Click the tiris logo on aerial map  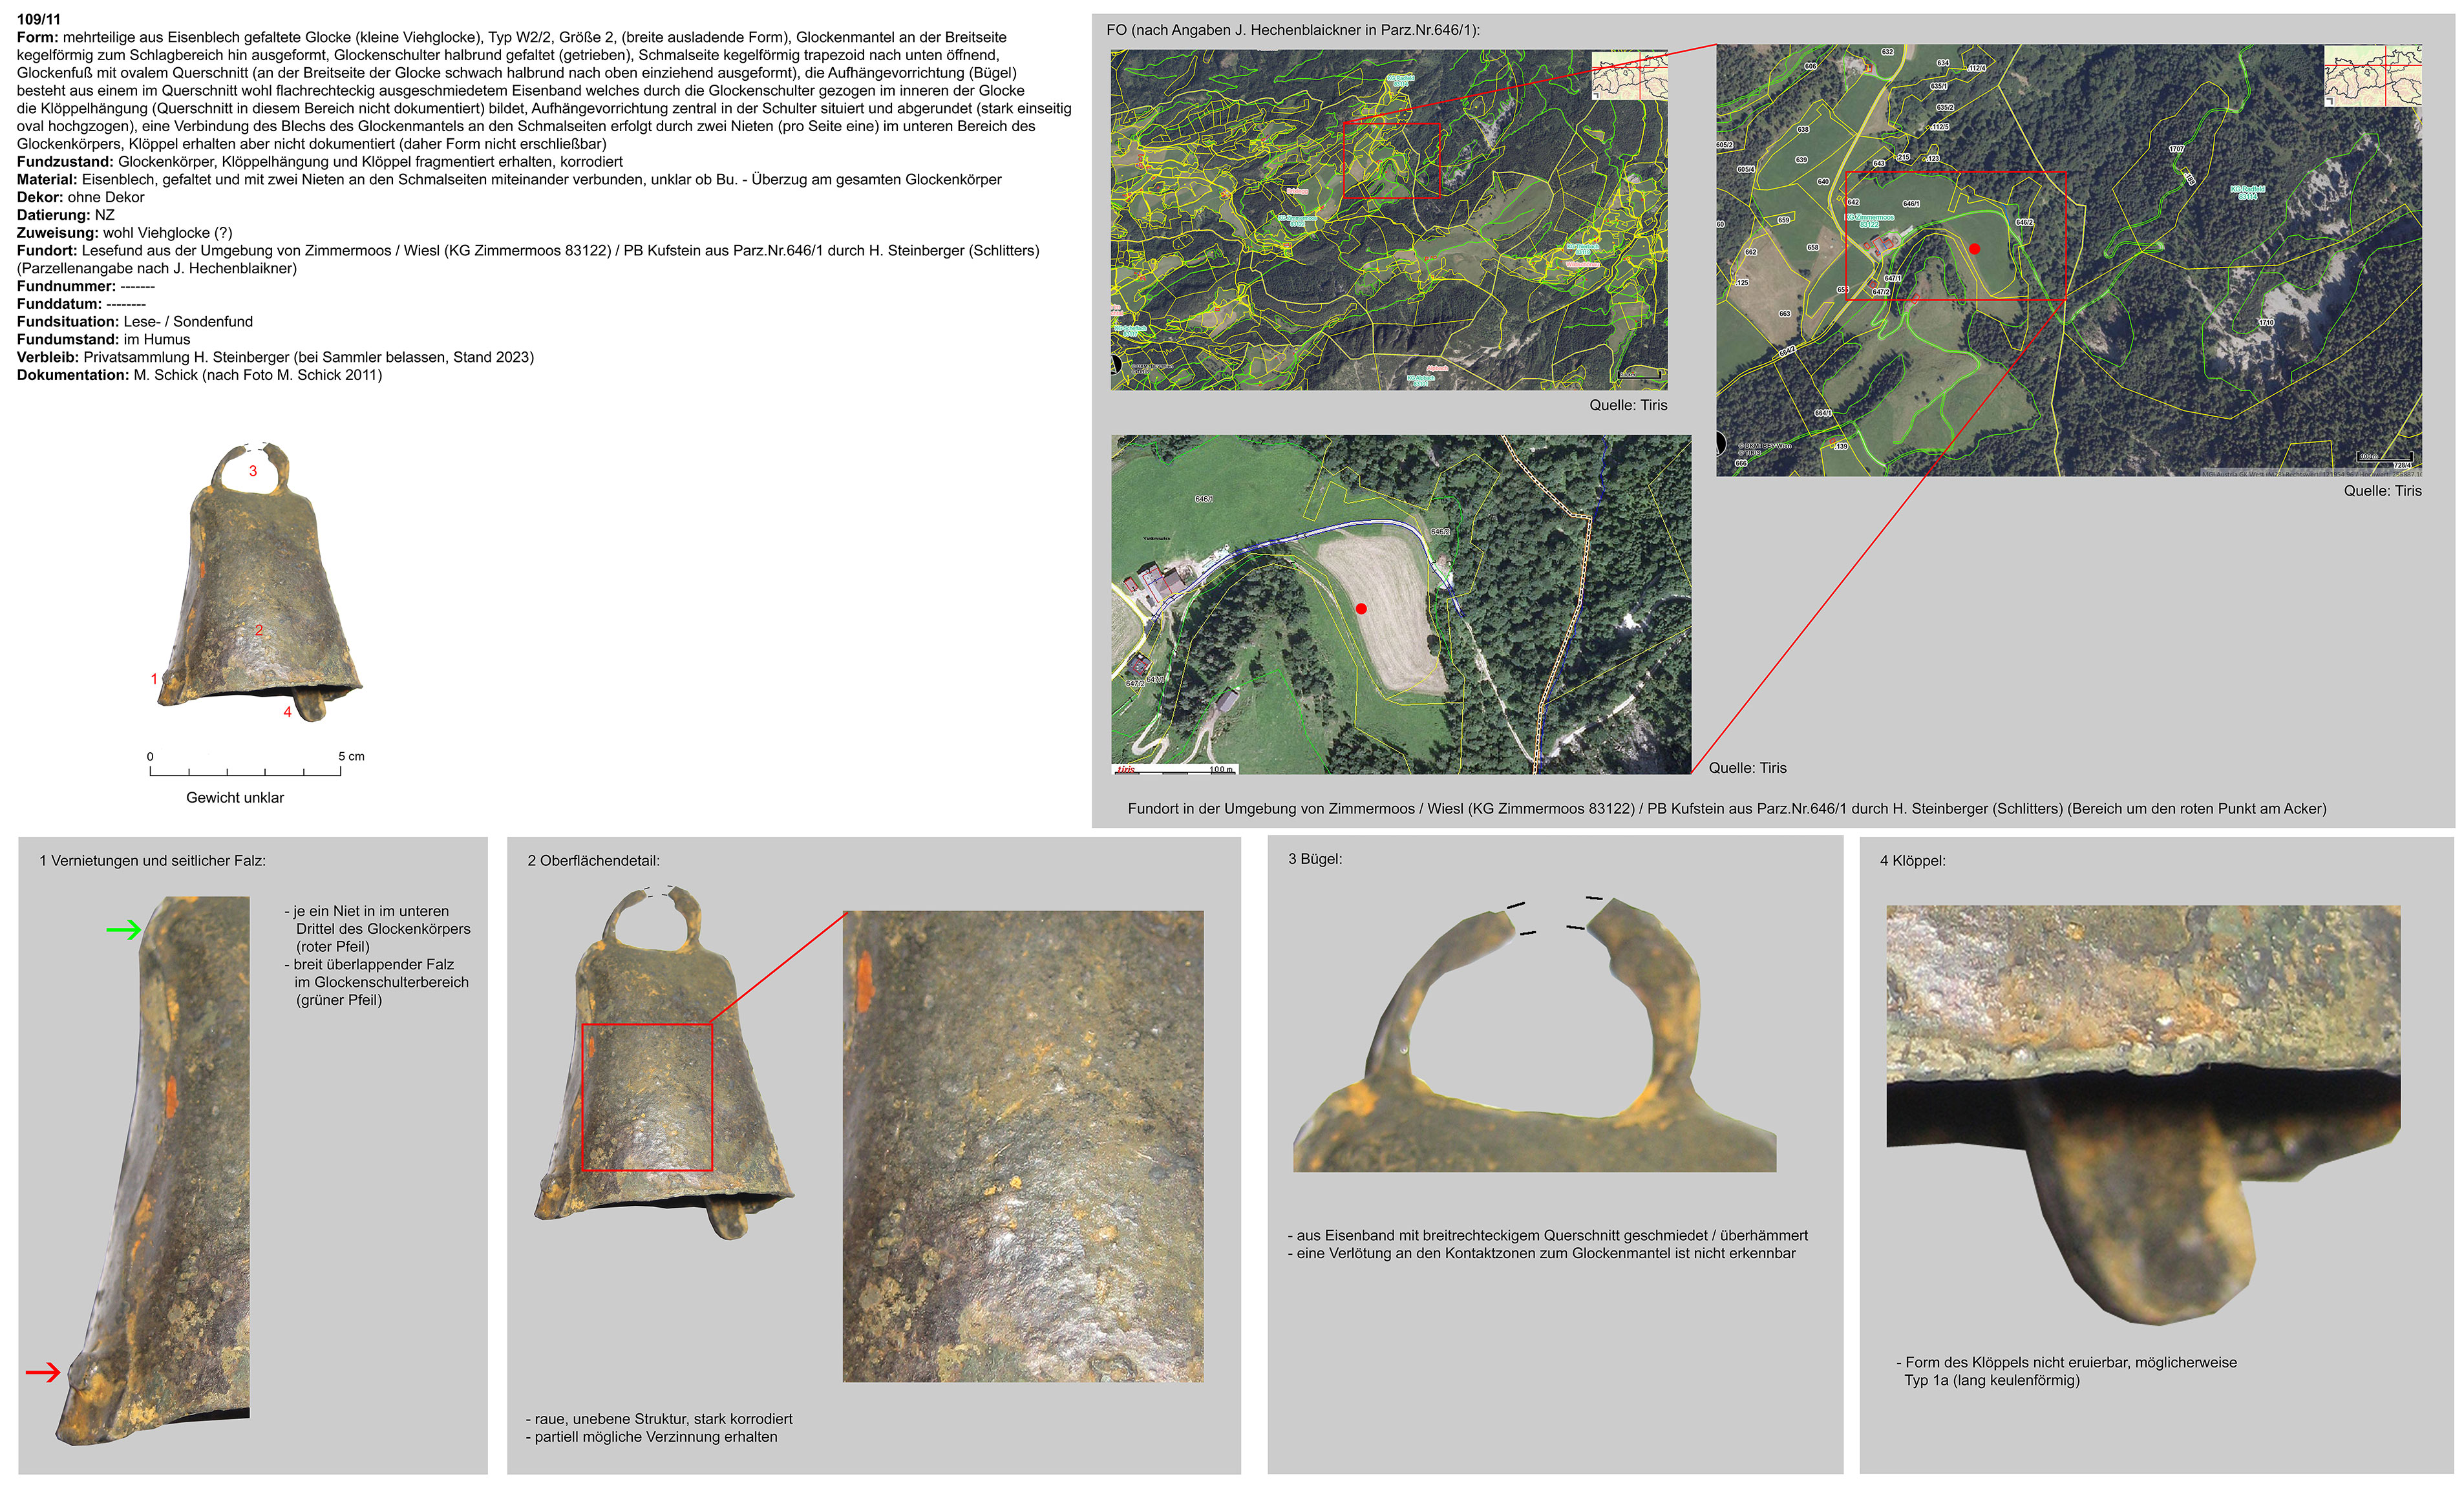click(x=1126, y=769)
